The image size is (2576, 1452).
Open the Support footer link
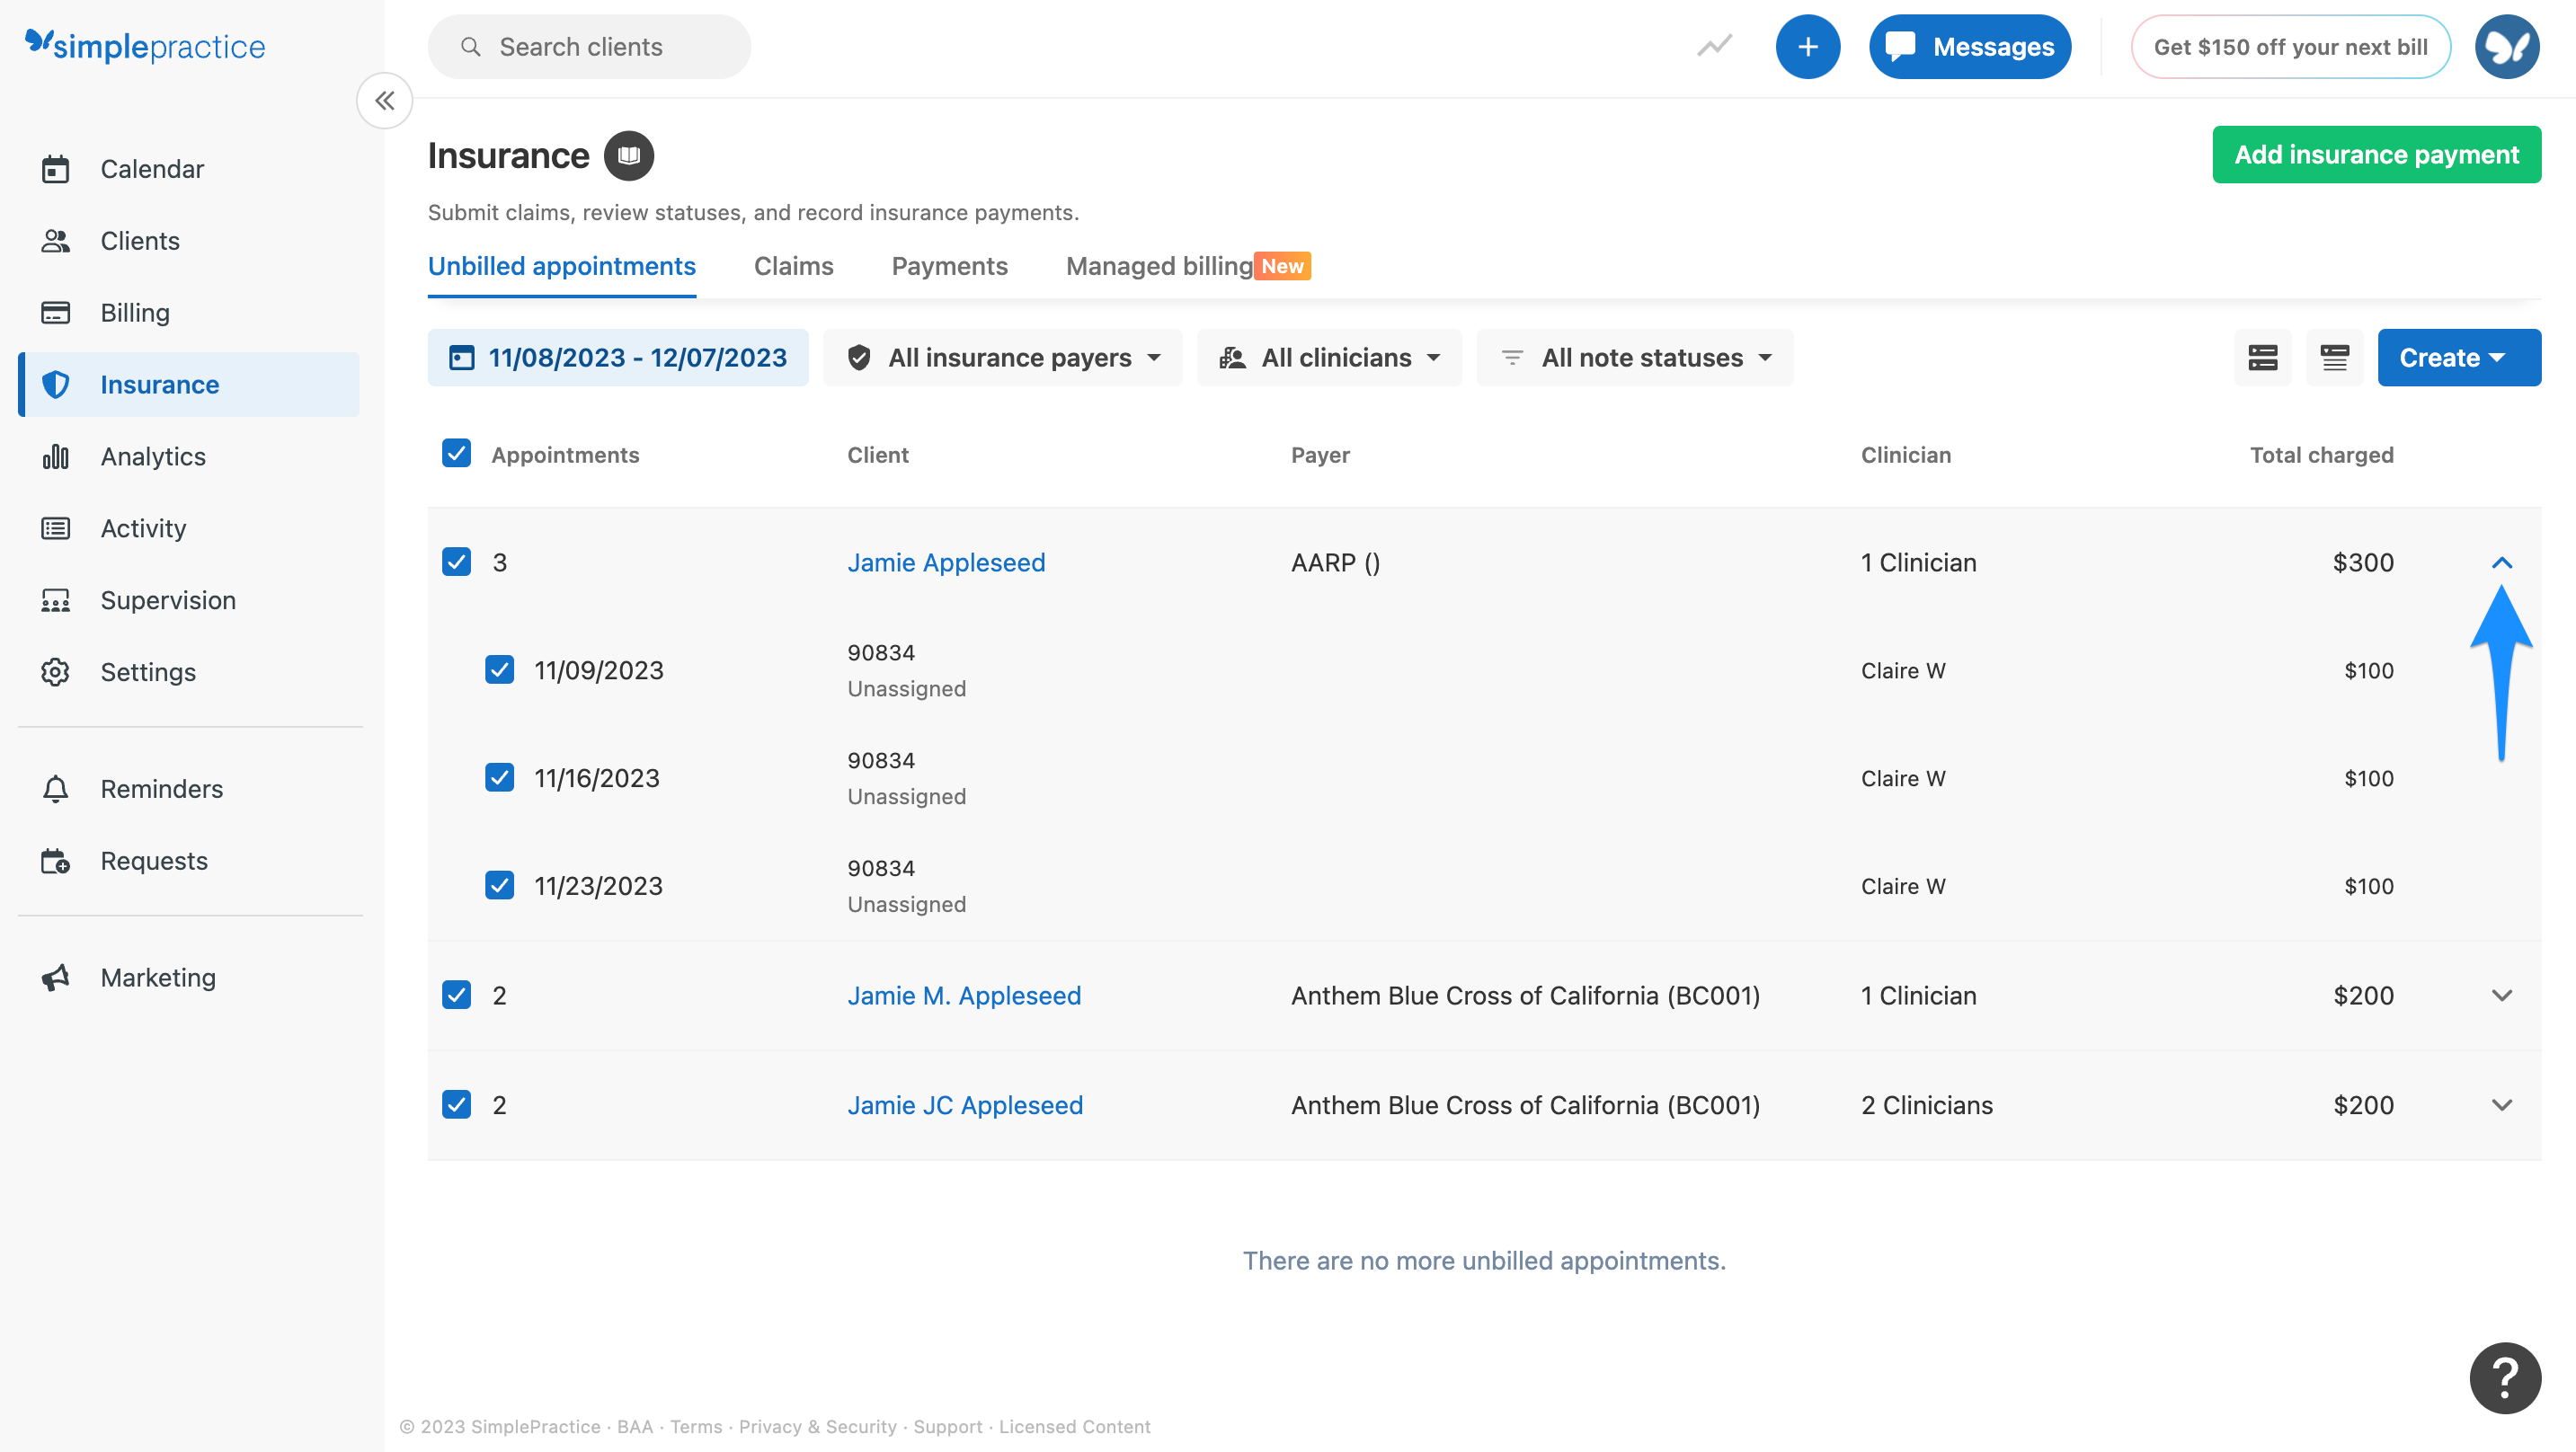coord(948,1427)
